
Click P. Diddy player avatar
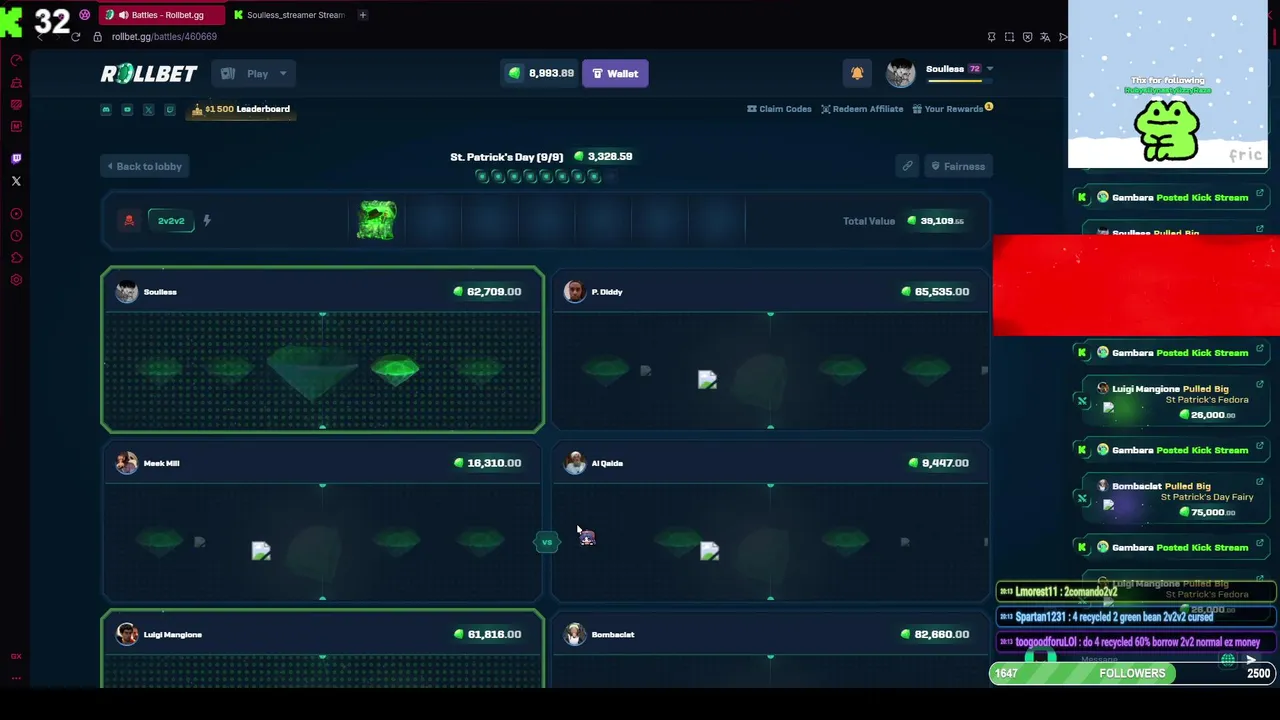[575, 291]
